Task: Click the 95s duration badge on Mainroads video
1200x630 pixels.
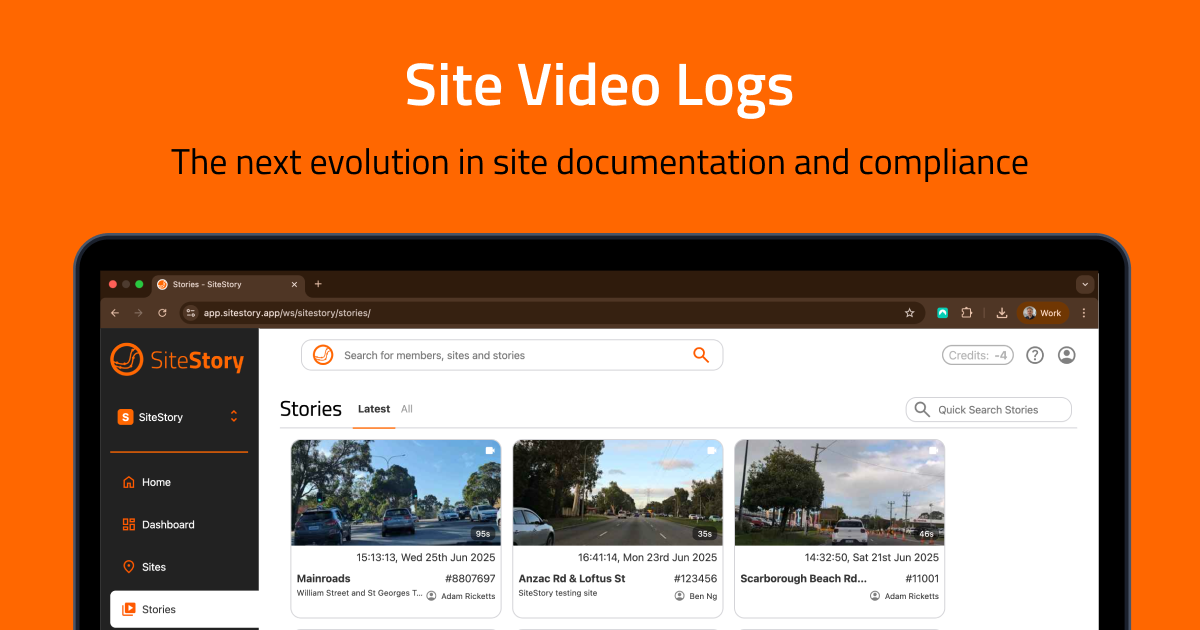Action: tap(481, 535)
